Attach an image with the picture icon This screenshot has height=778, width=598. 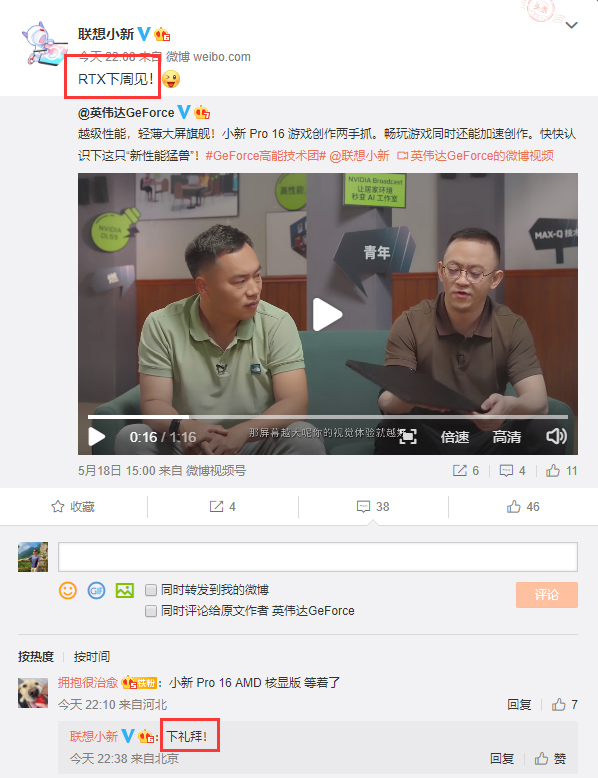125,590
